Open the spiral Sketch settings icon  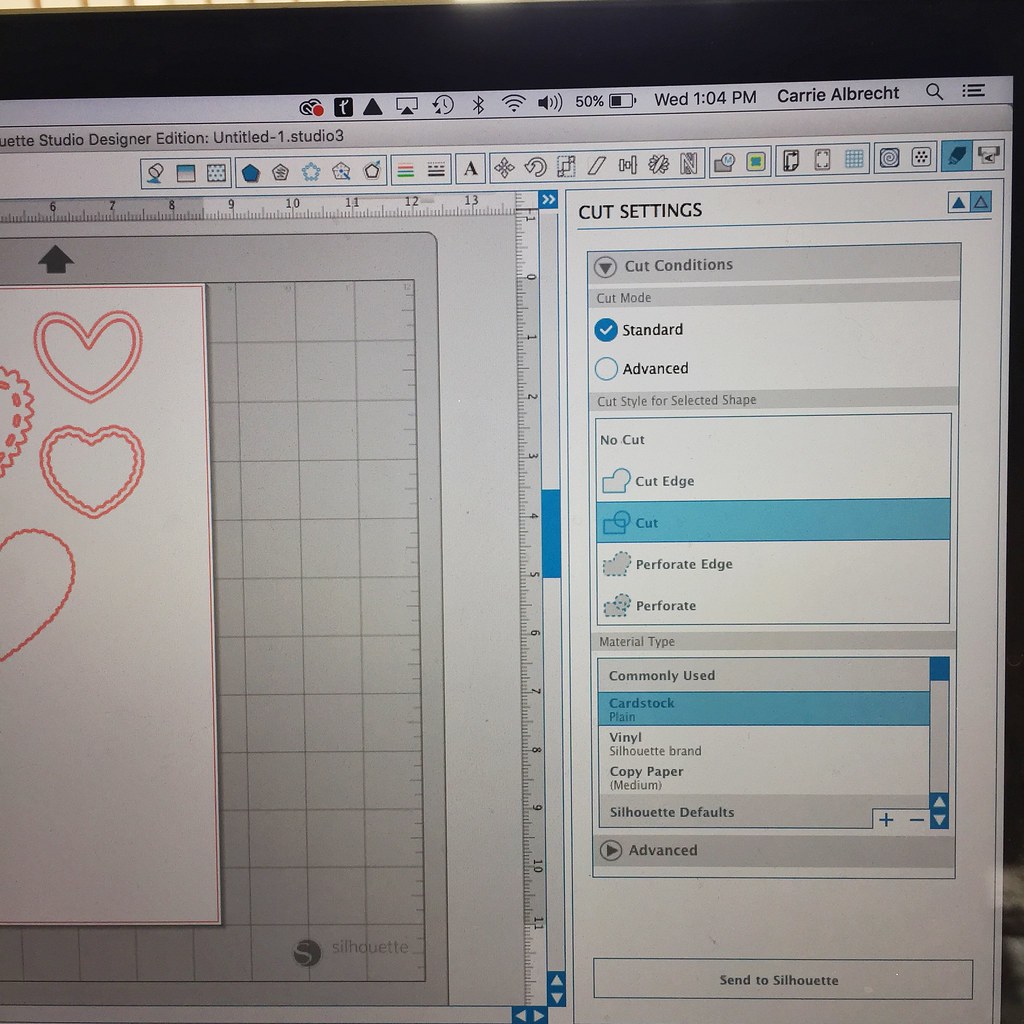click(x=889, y=157)
